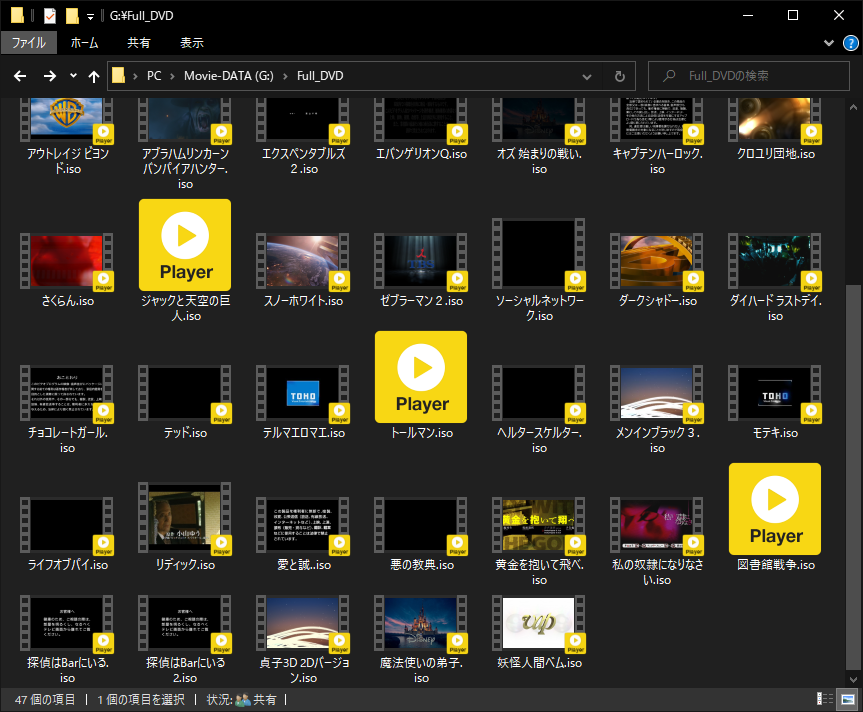The width and height of the screenshot is (863, 712).
Task: Collapse the ribbon with the chevron arrow
Action: (x=828, y=43)
